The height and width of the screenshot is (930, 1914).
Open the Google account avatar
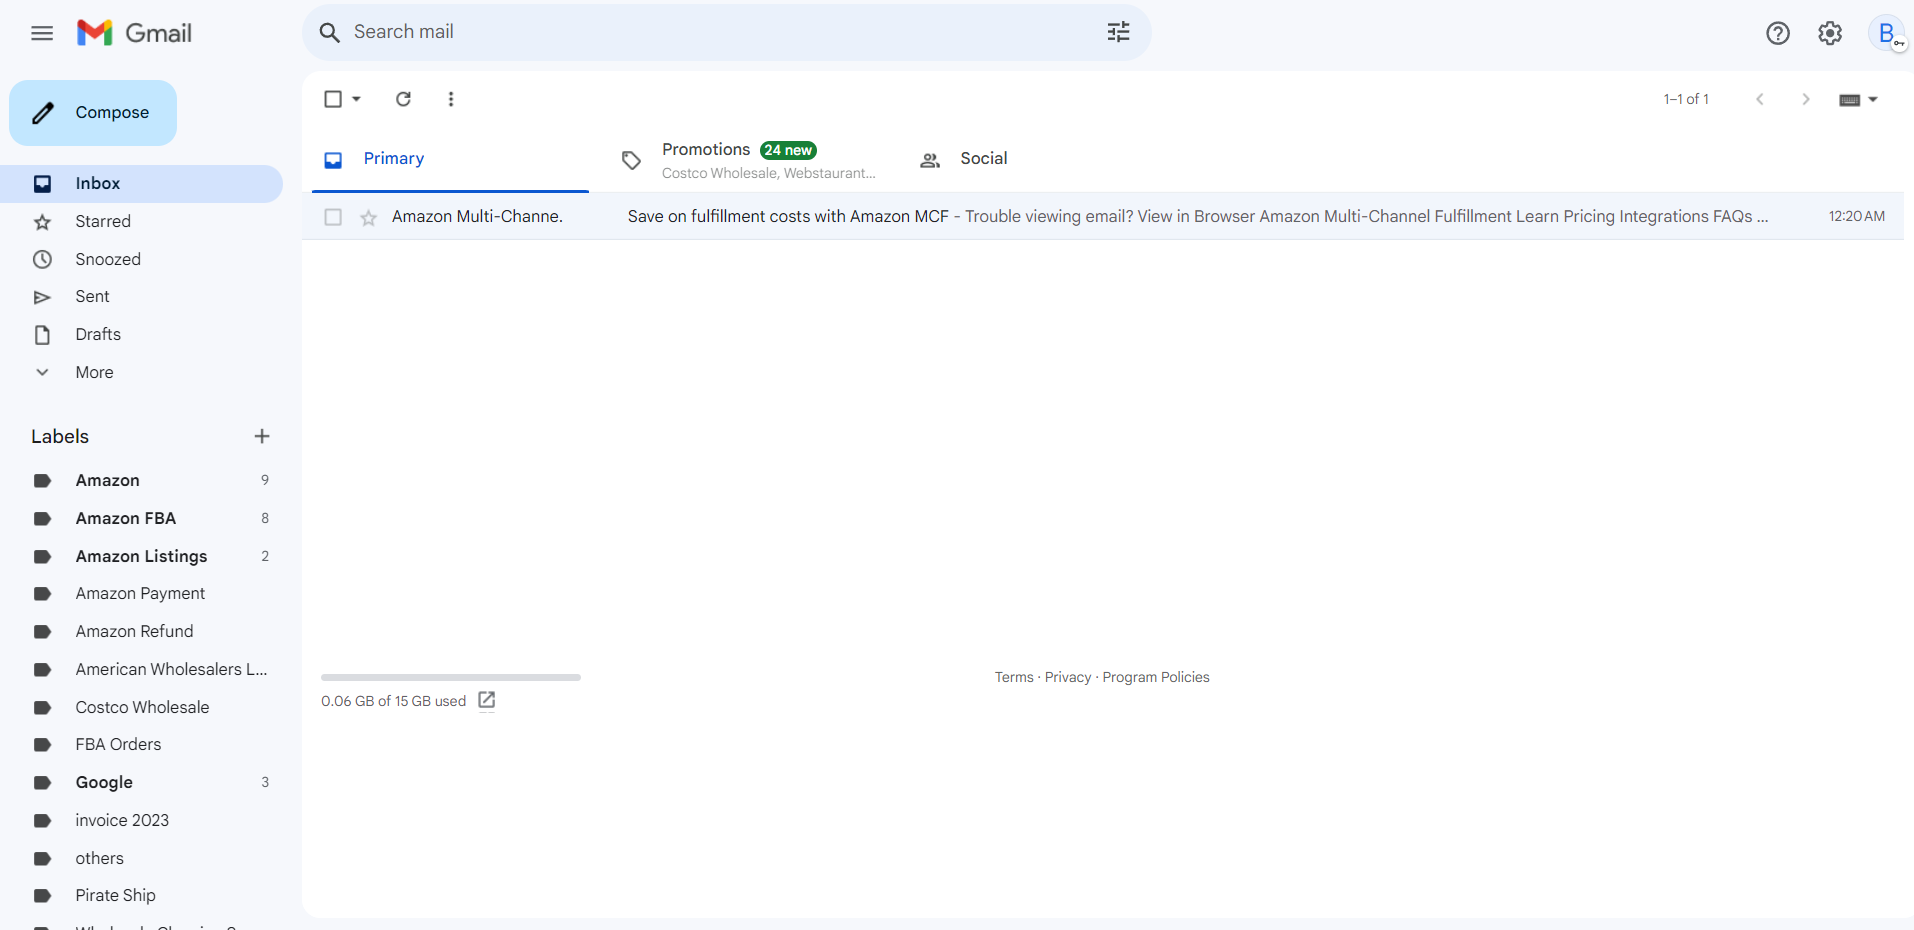(x=1887, y=33)
